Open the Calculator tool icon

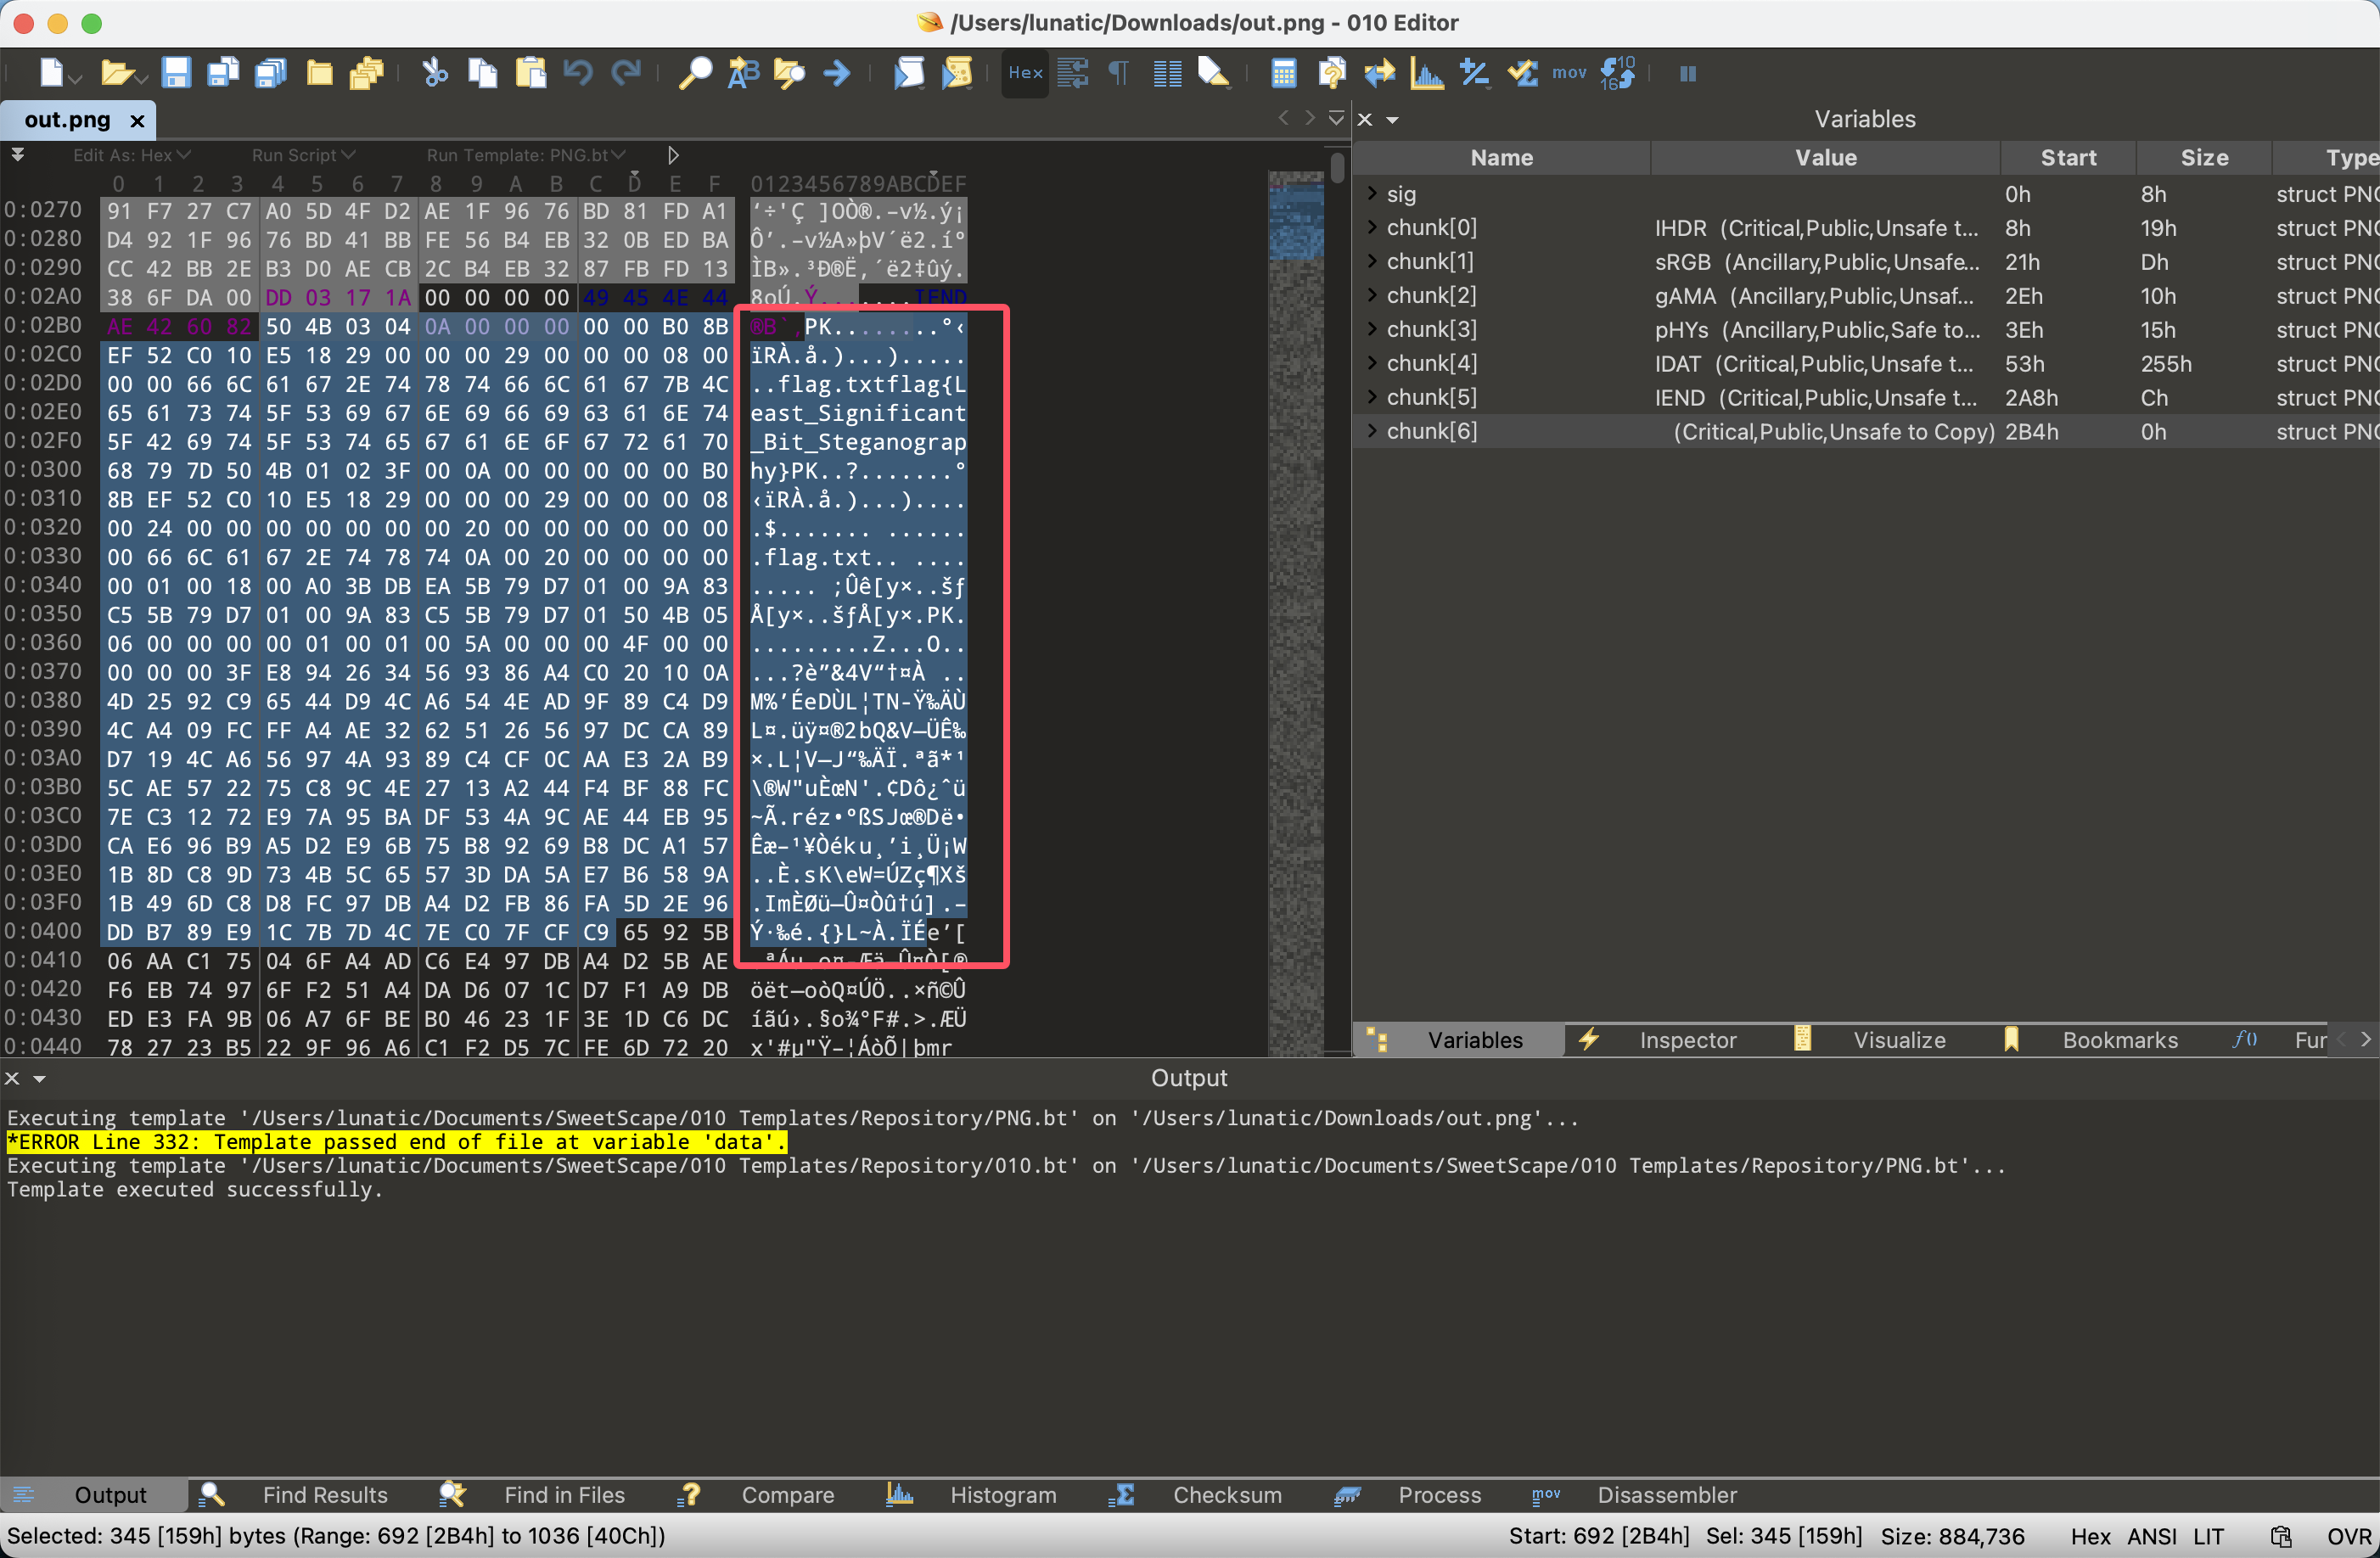[1283, 73]
